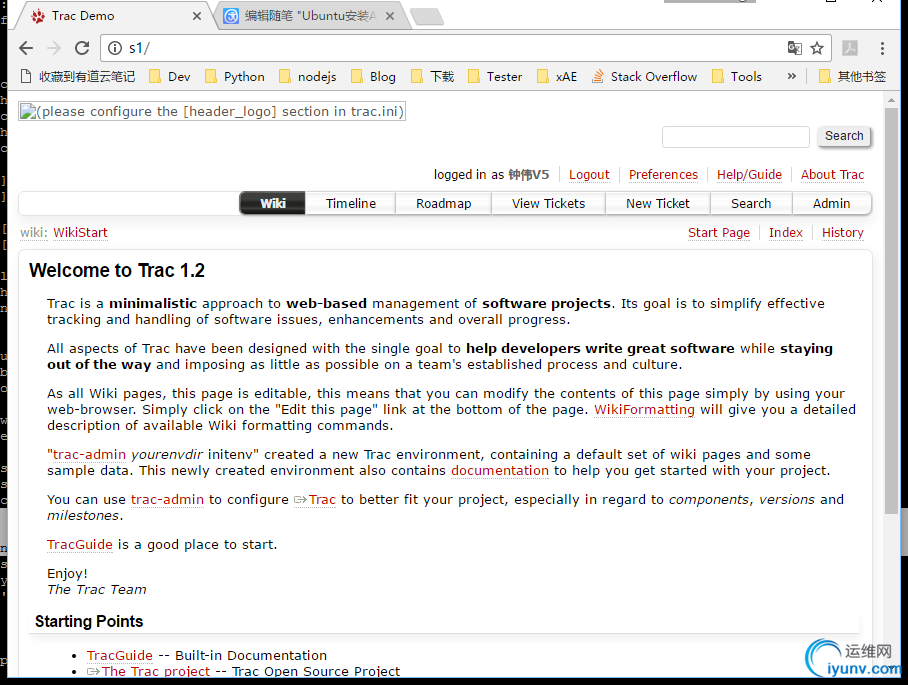
Task: Go back with the browser back arrow
Action: 26,48
